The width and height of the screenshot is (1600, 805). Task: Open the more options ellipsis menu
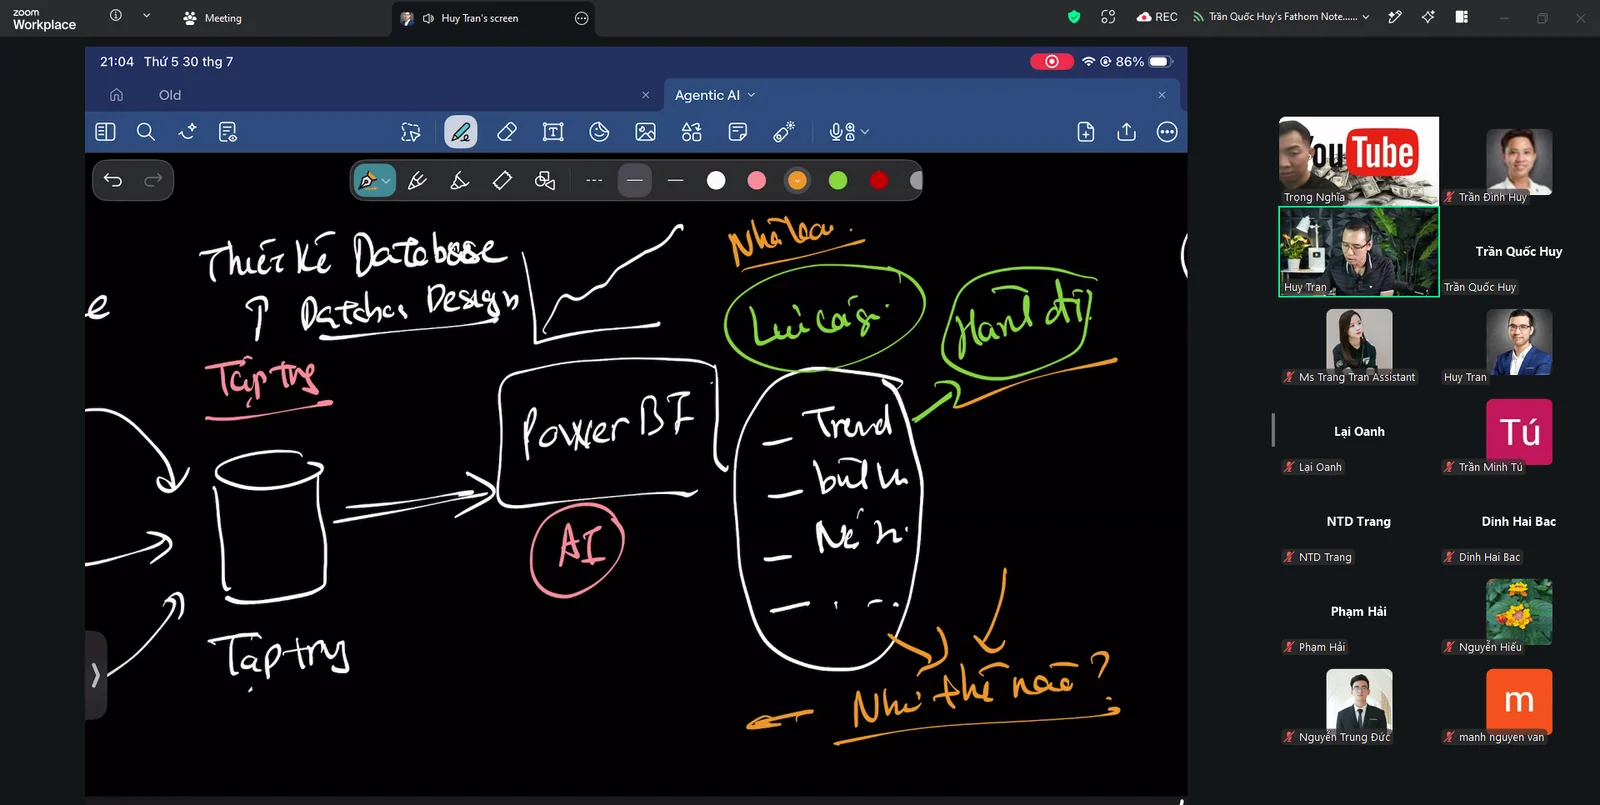pos(1167,132)
